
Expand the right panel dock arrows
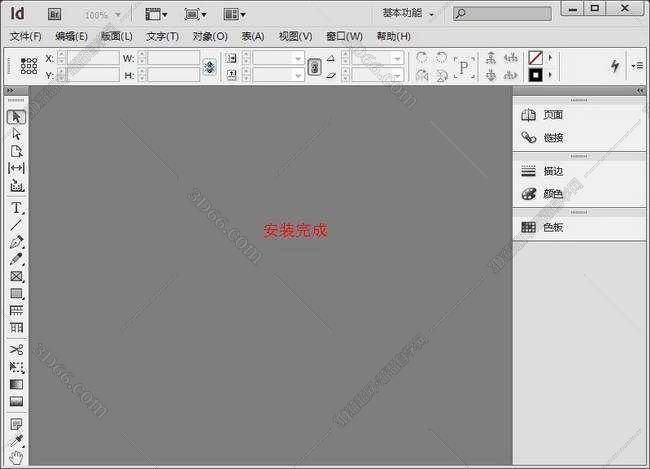pyautogui.click(x=640, y=90)
